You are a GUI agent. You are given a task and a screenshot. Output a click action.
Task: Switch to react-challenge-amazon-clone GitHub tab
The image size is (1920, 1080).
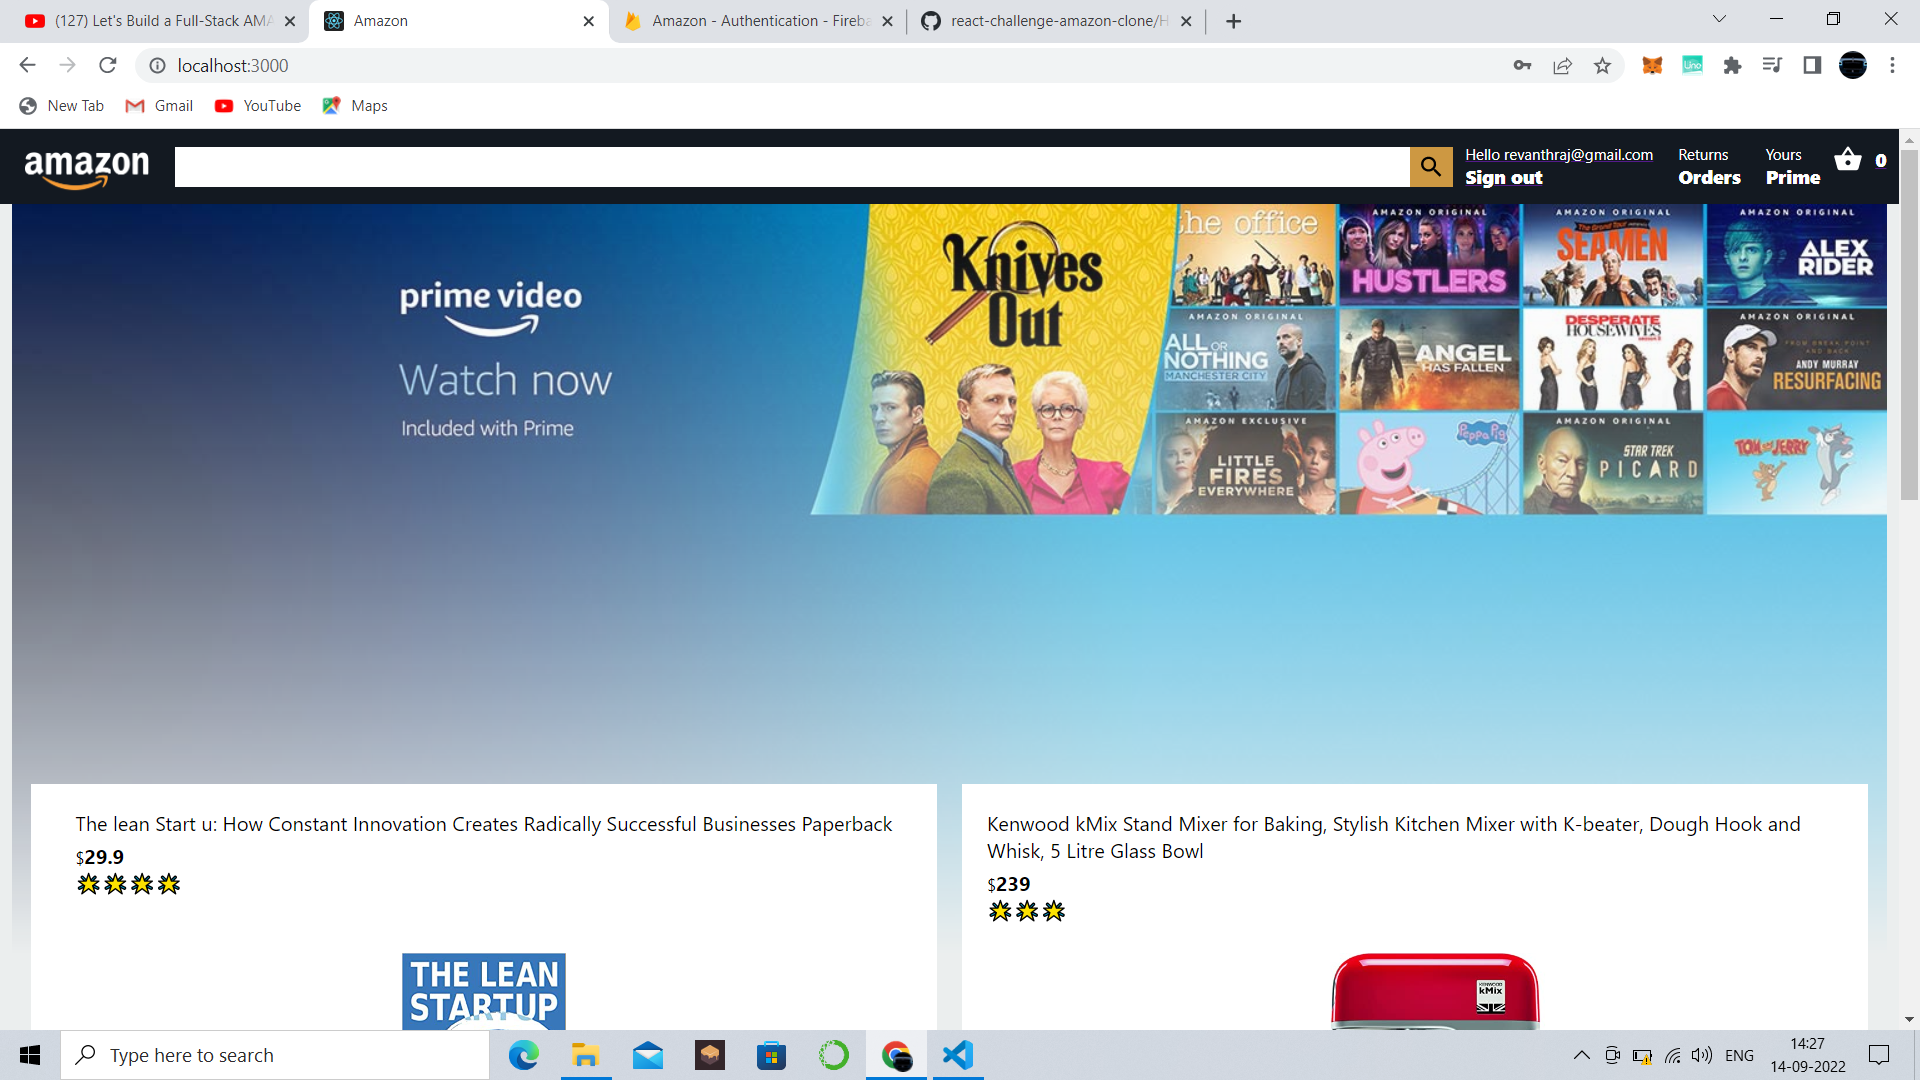pyautogui.click(x=1058, y=21)
